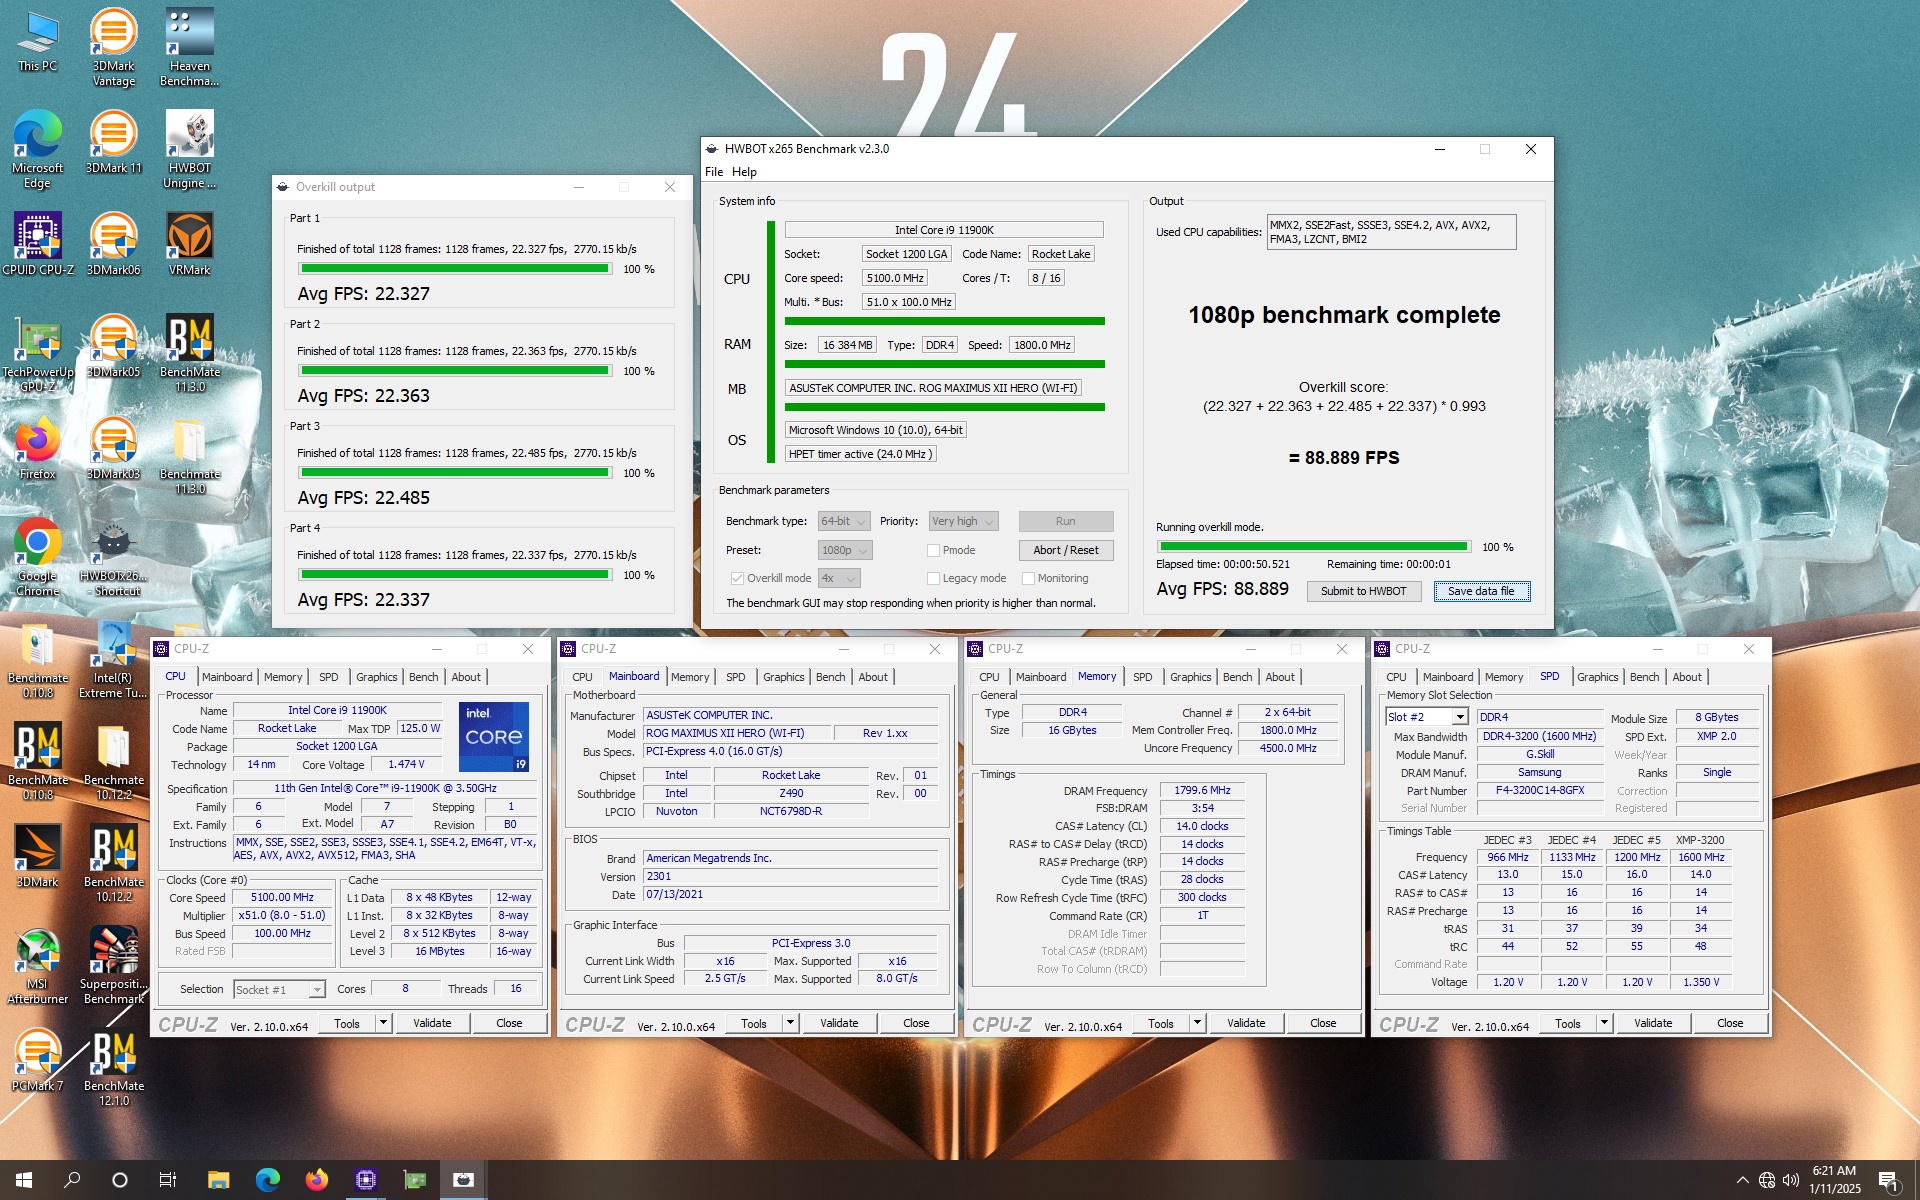Open 3DMark03 desktop shortcut
1920x1200 pixels.
(x=114, y=448)
